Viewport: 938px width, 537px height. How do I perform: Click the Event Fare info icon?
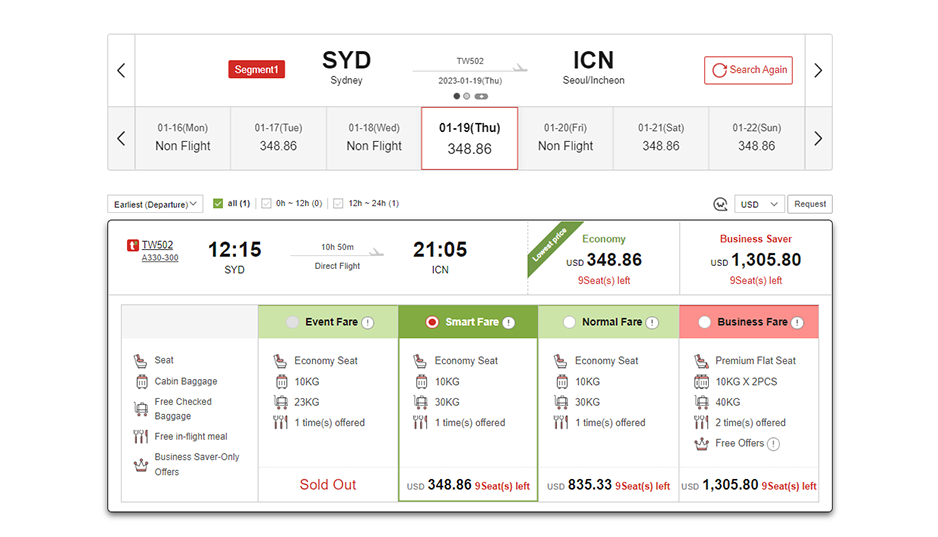pos(368,323)
